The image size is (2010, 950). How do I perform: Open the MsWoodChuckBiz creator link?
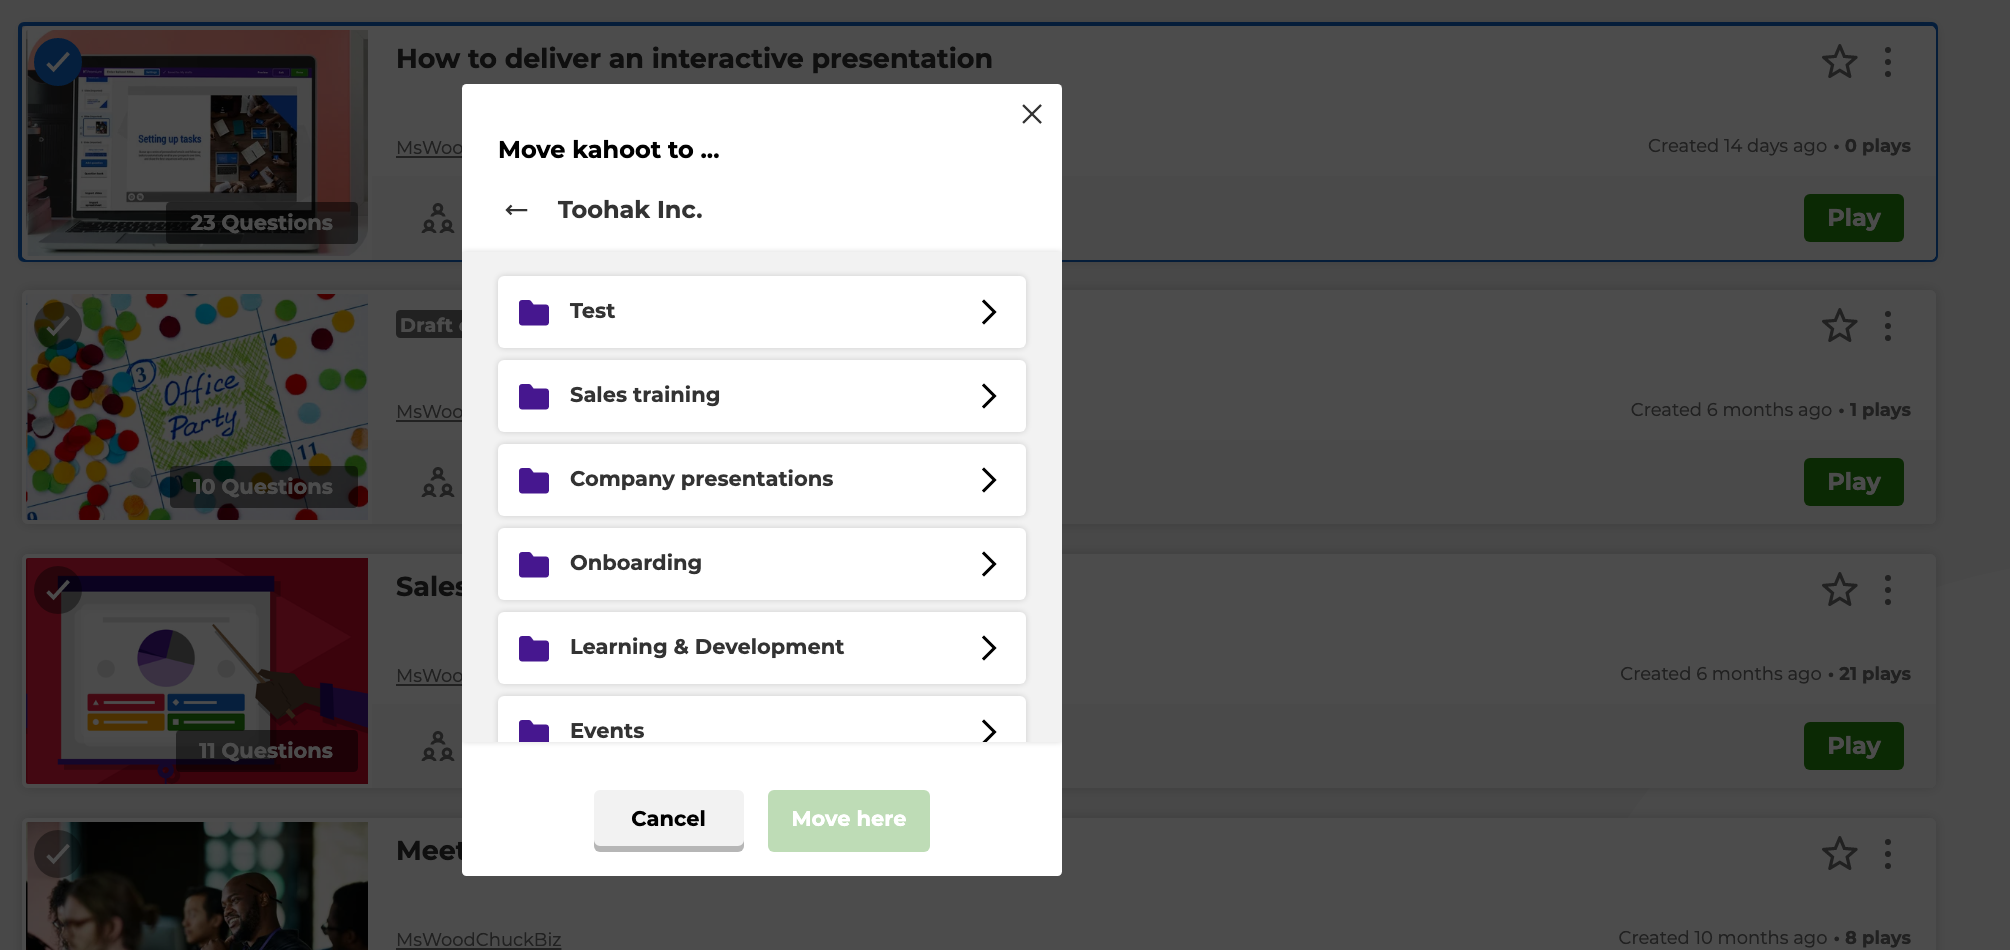tap(478, 939)
